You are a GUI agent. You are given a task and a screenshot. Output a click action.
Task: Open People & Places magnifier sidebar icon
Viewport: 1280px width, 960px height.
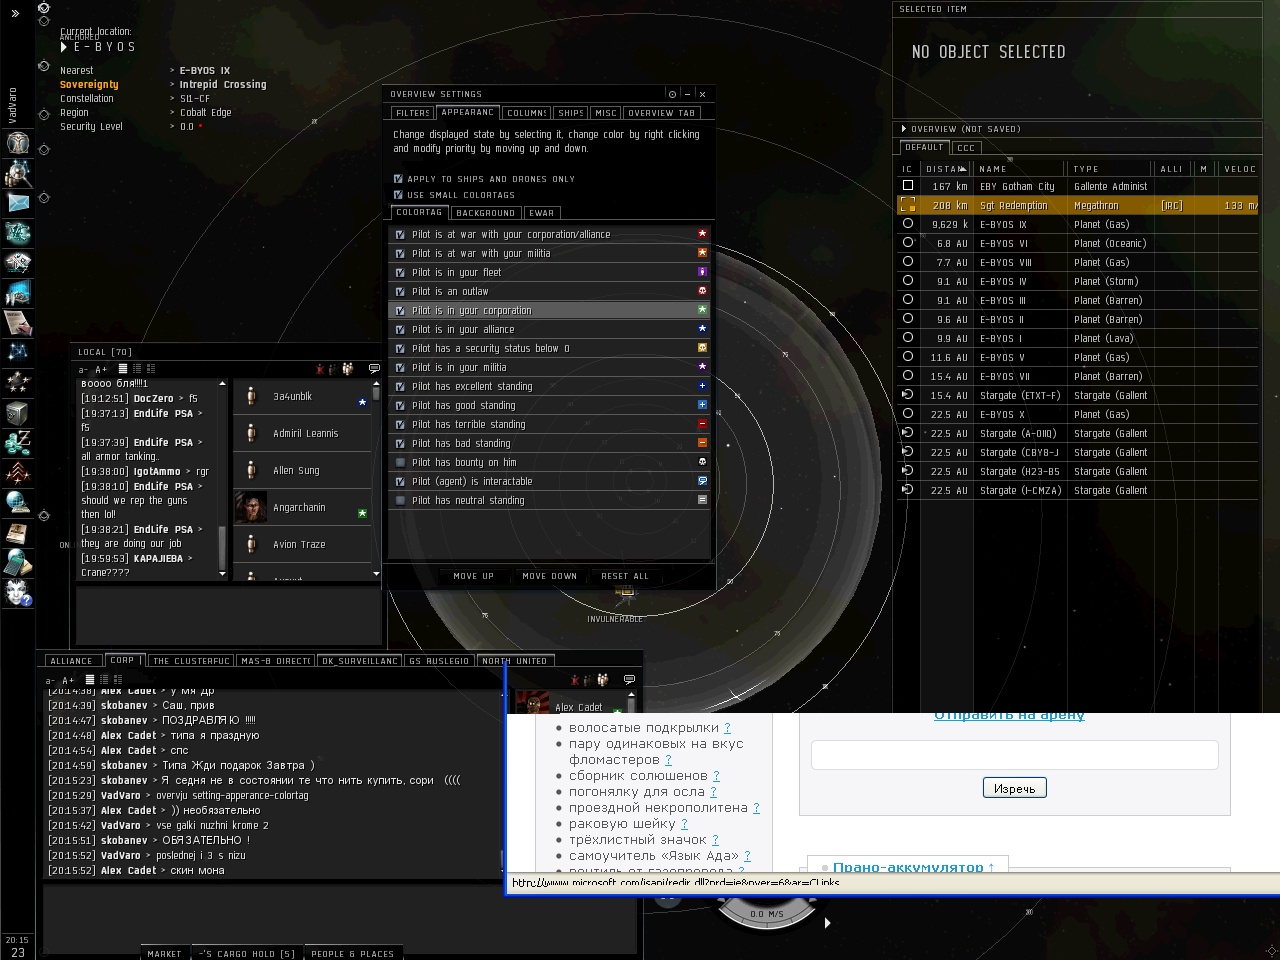pyautogui.click(x=18, y=173)
